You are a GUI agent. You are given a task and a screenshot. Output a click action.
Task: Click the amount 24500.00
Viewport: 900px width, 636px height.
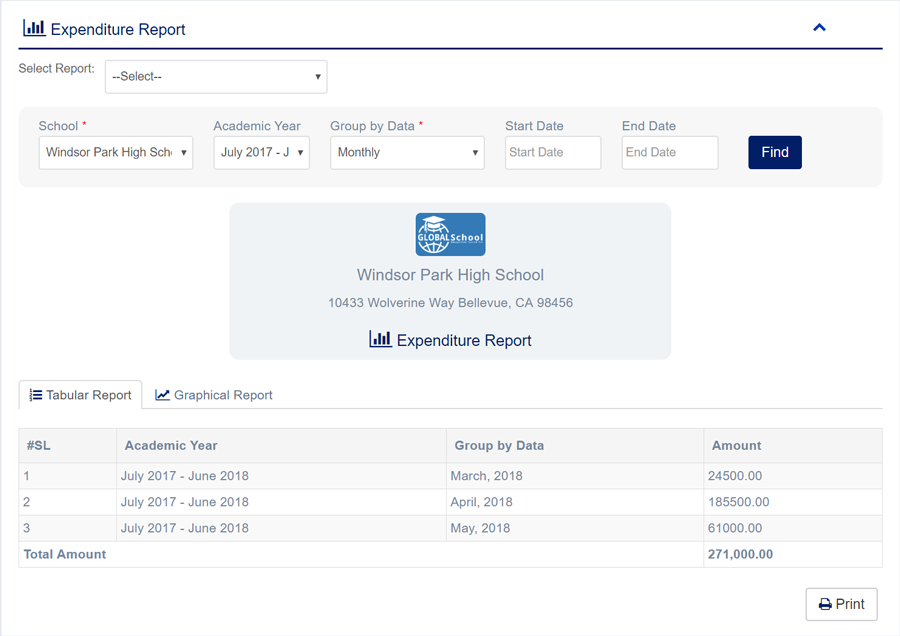pyautogui.click(x=735, y=476)
